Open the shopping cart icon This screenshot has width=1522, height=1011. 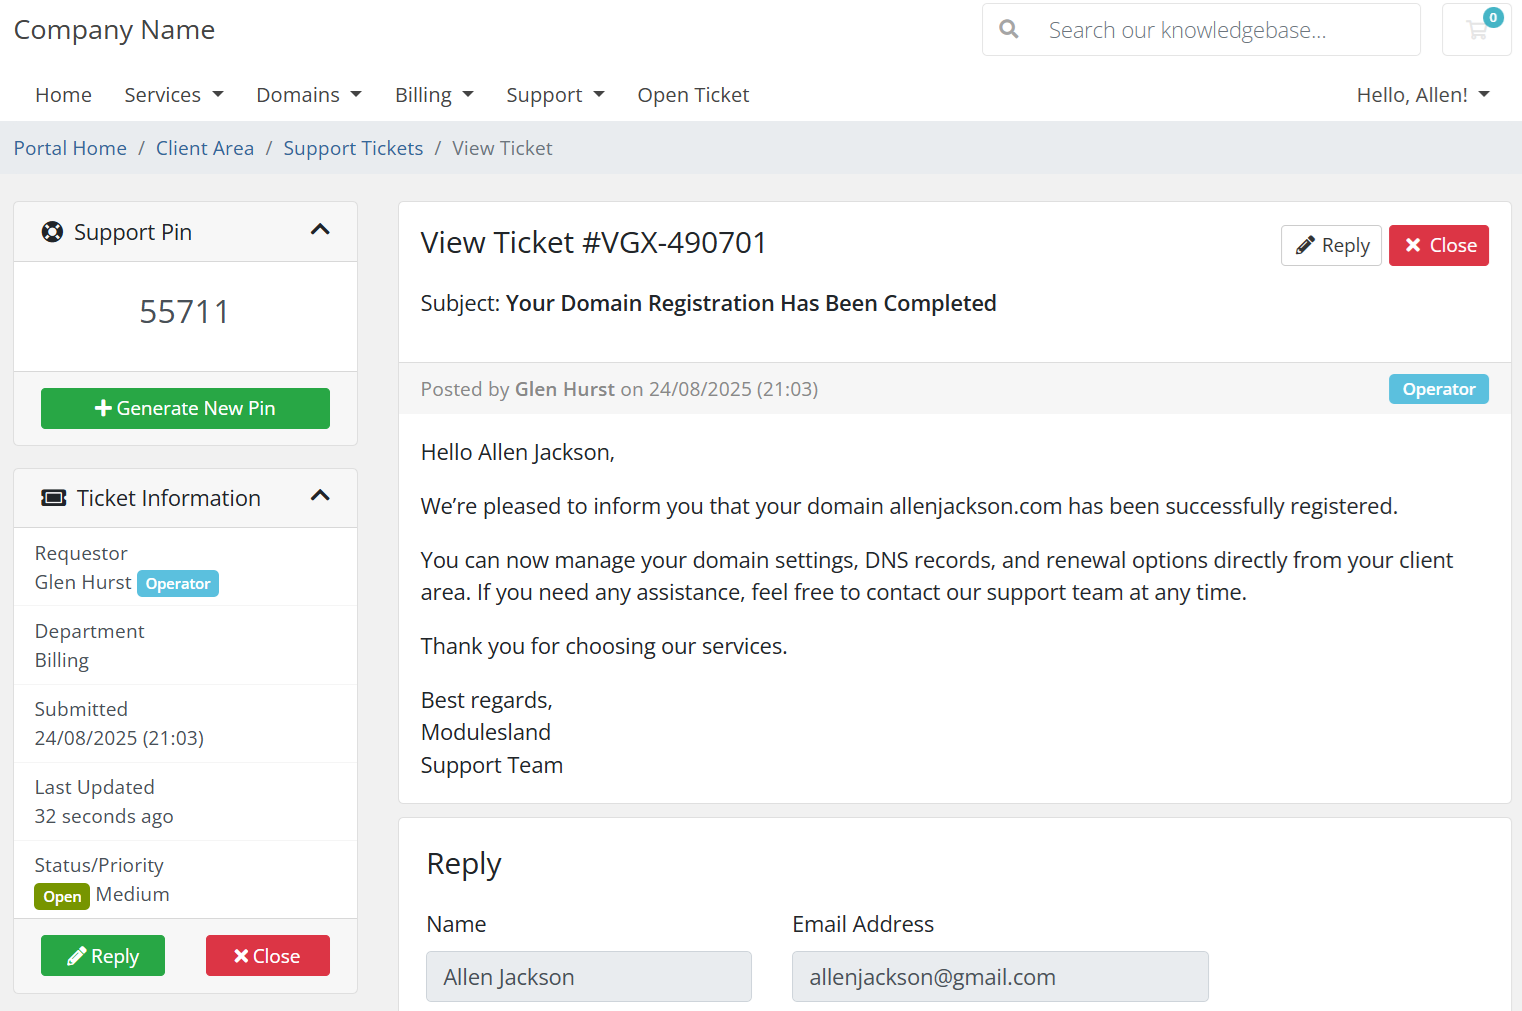[x=1477, y=30]
